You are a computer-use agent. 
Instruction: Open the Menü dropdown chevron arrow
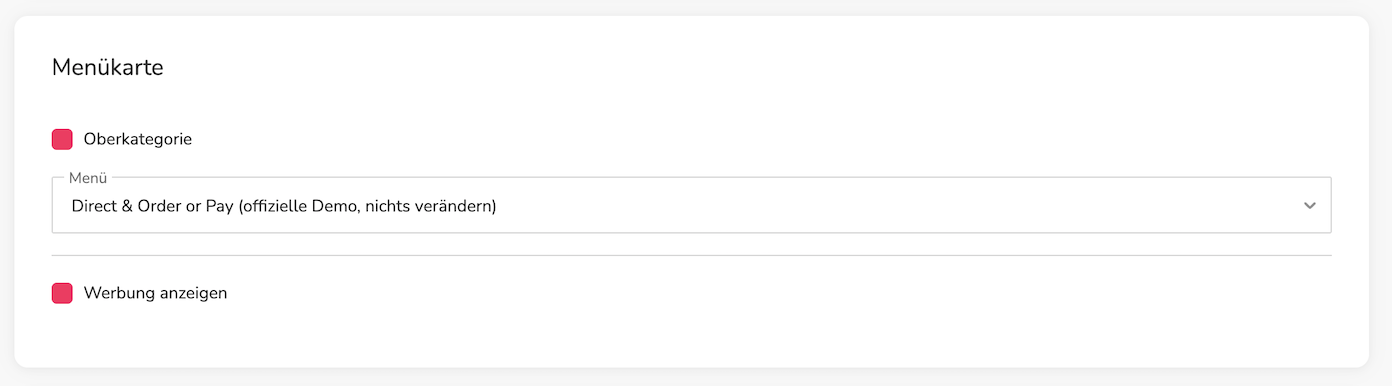coord(1310,205)
